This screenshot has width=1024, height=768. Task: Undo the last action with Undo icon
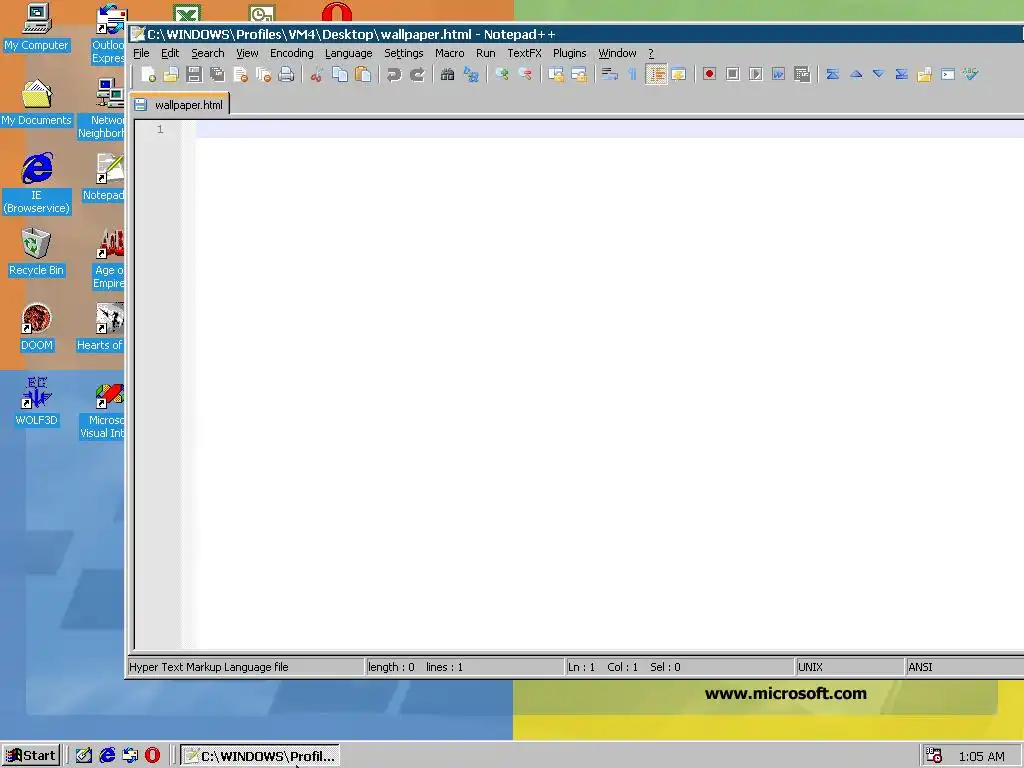coord(394,74)
